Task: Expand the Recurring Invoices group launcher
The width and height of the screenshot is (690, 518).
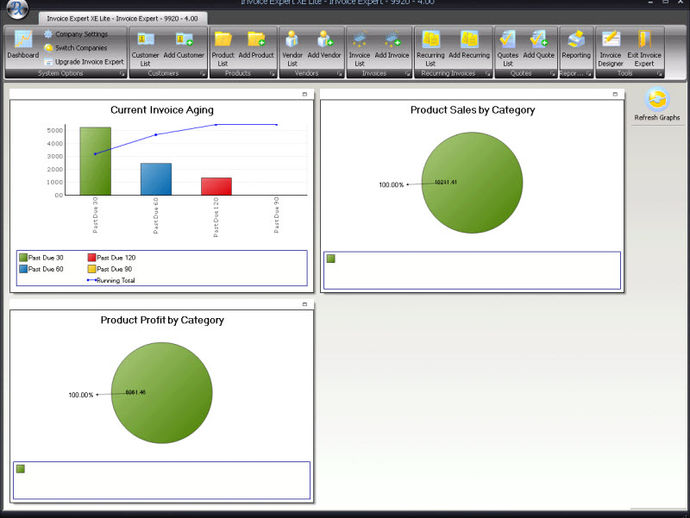Action: click(488, 74)
